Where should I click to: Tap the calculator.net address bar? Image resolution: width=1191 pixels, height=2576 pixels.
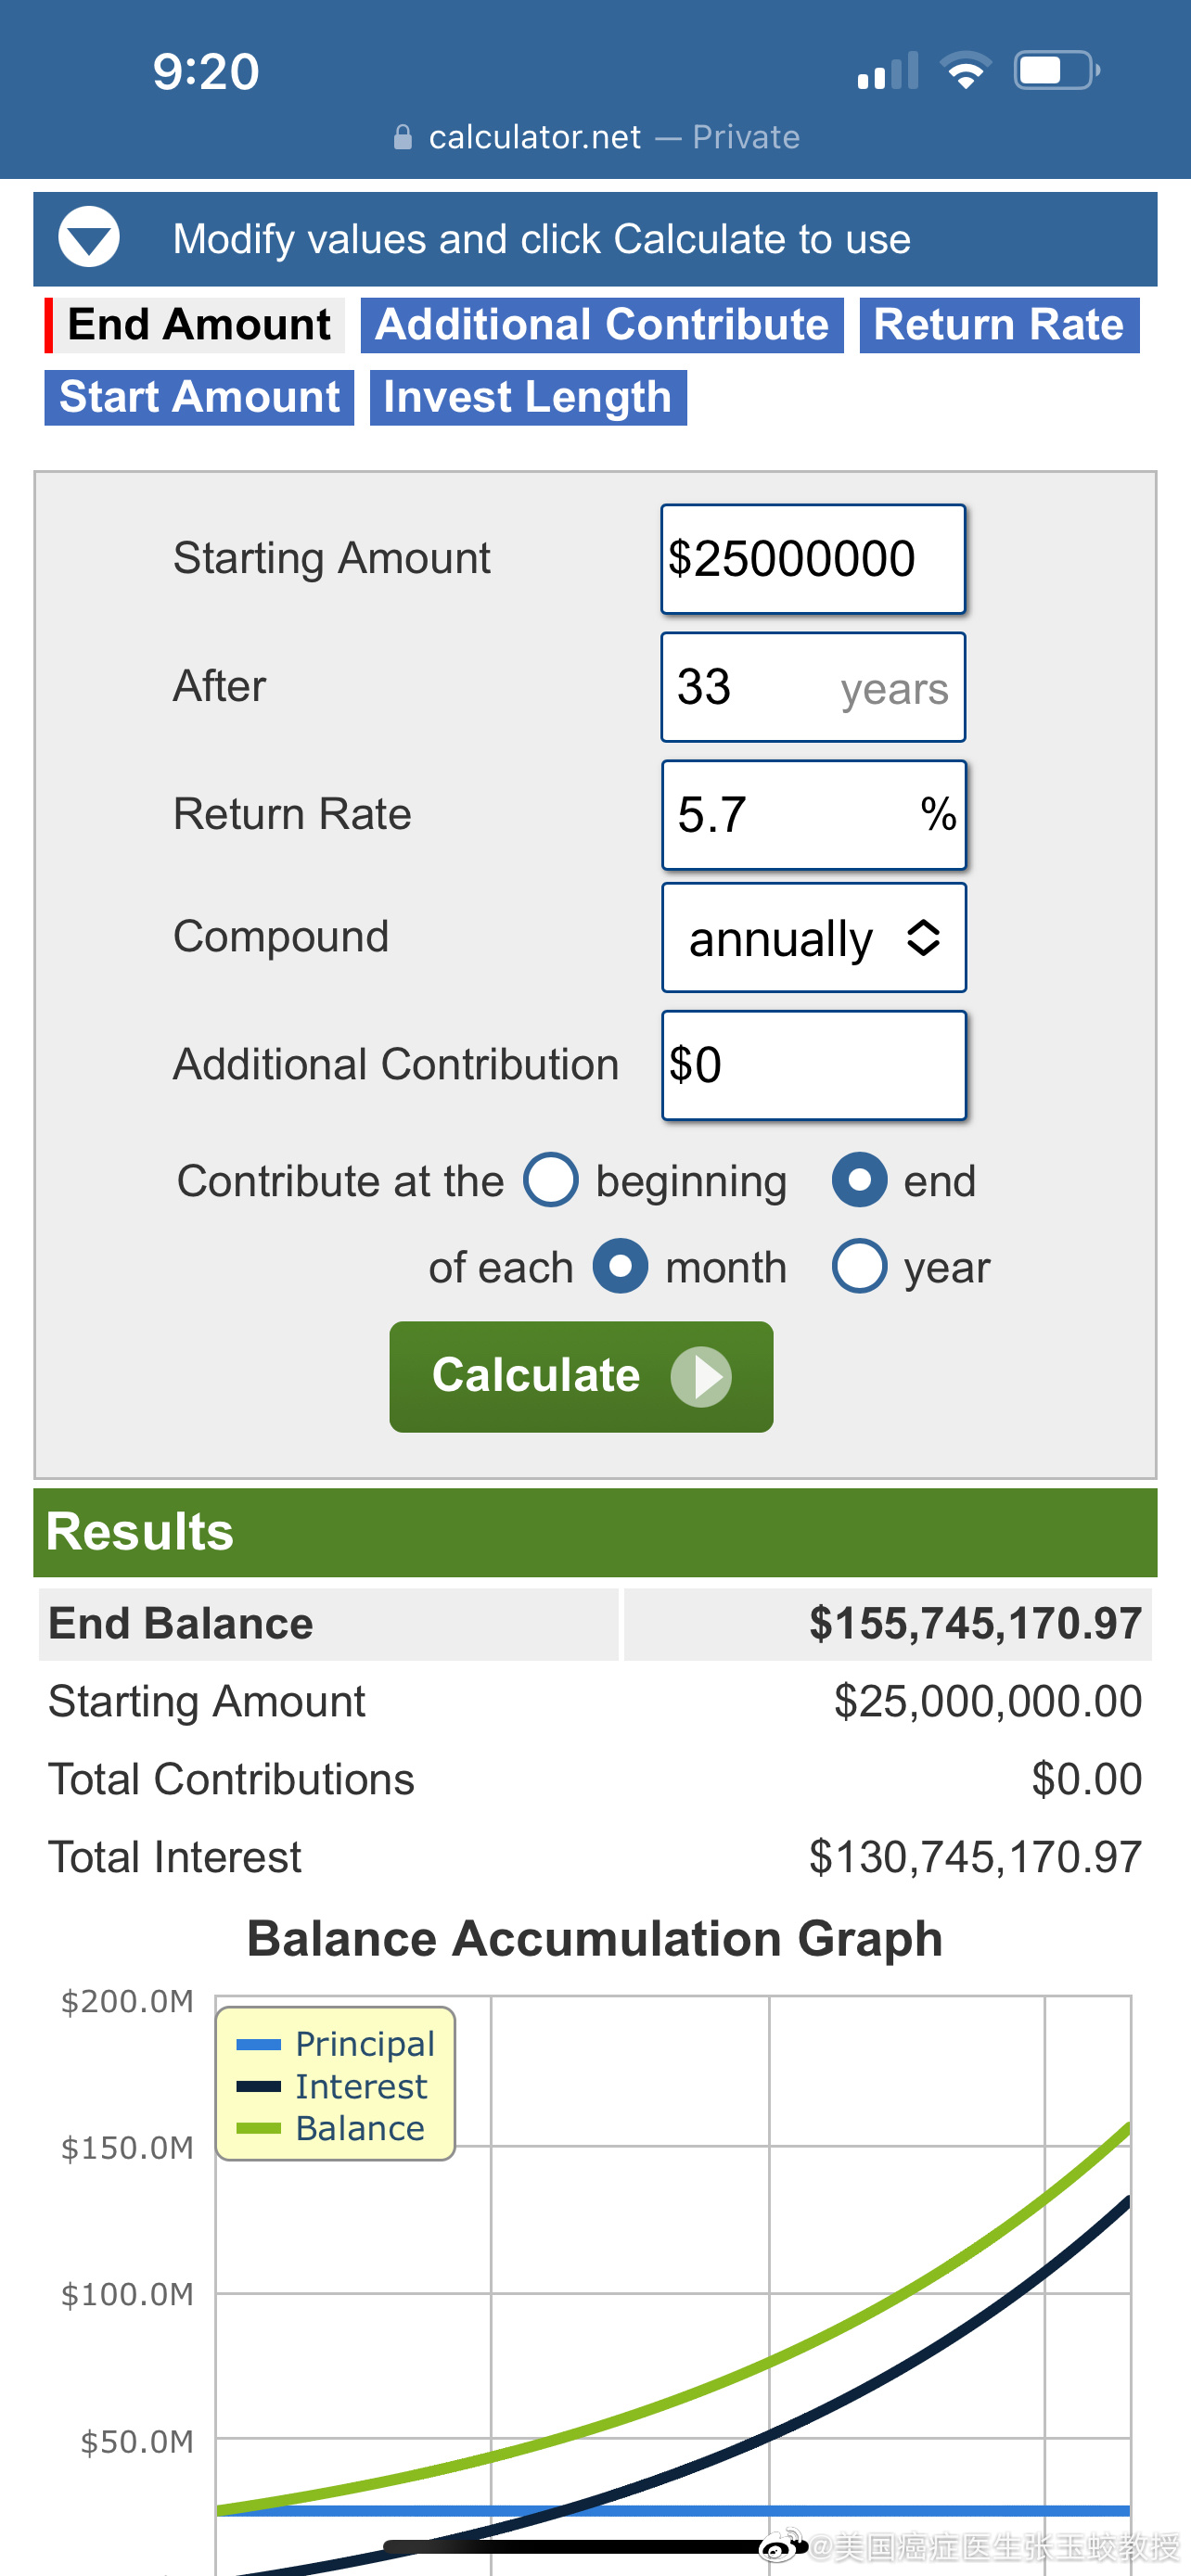596,137
